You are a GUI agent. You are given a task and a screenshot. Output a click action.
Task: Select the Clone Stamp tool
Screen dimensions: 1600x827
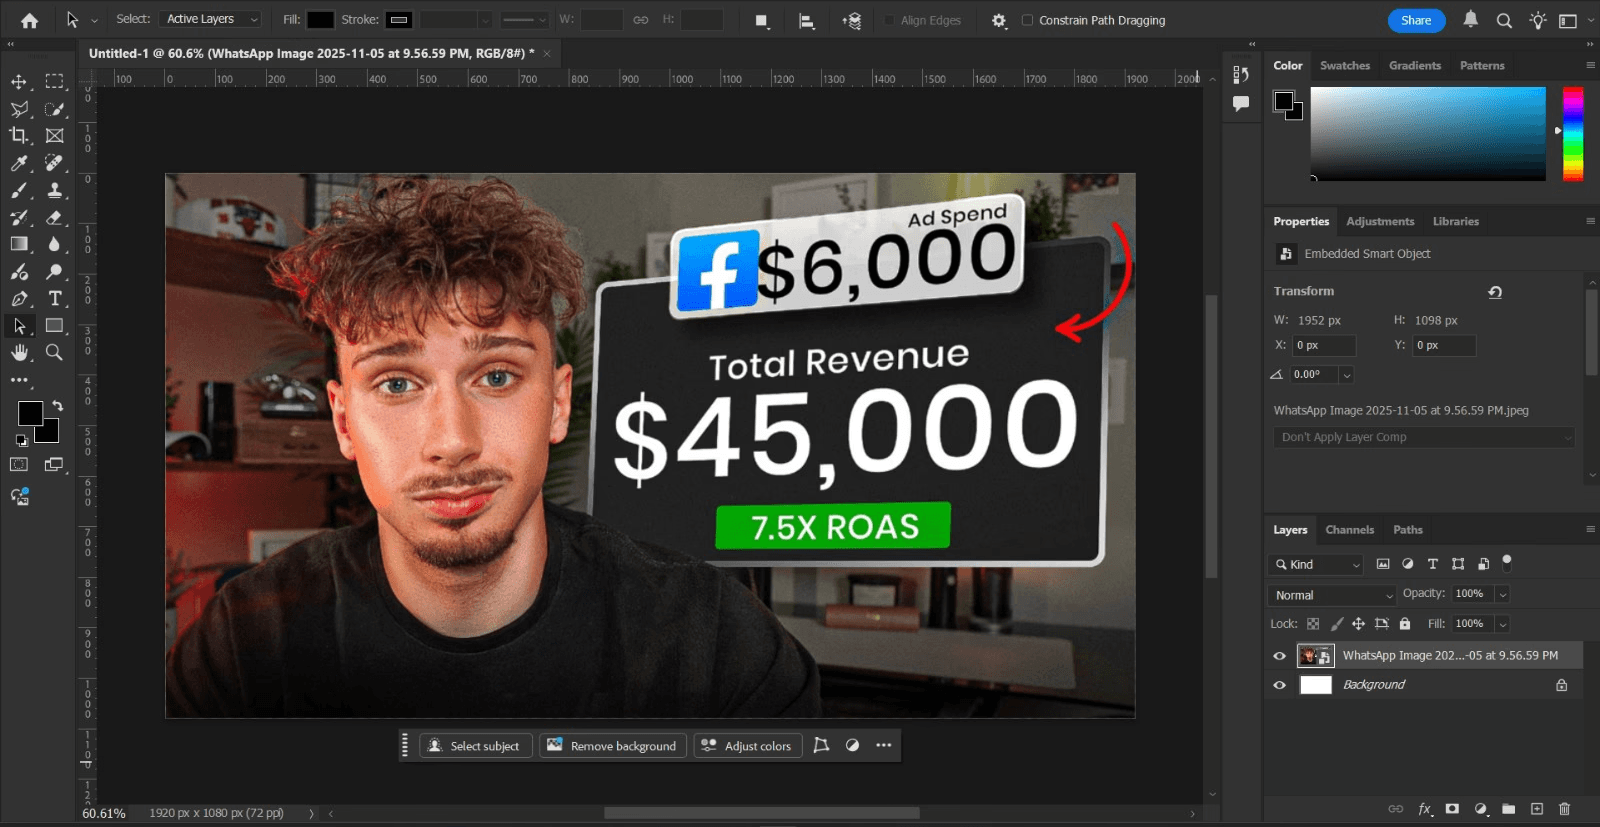[55, 190]
